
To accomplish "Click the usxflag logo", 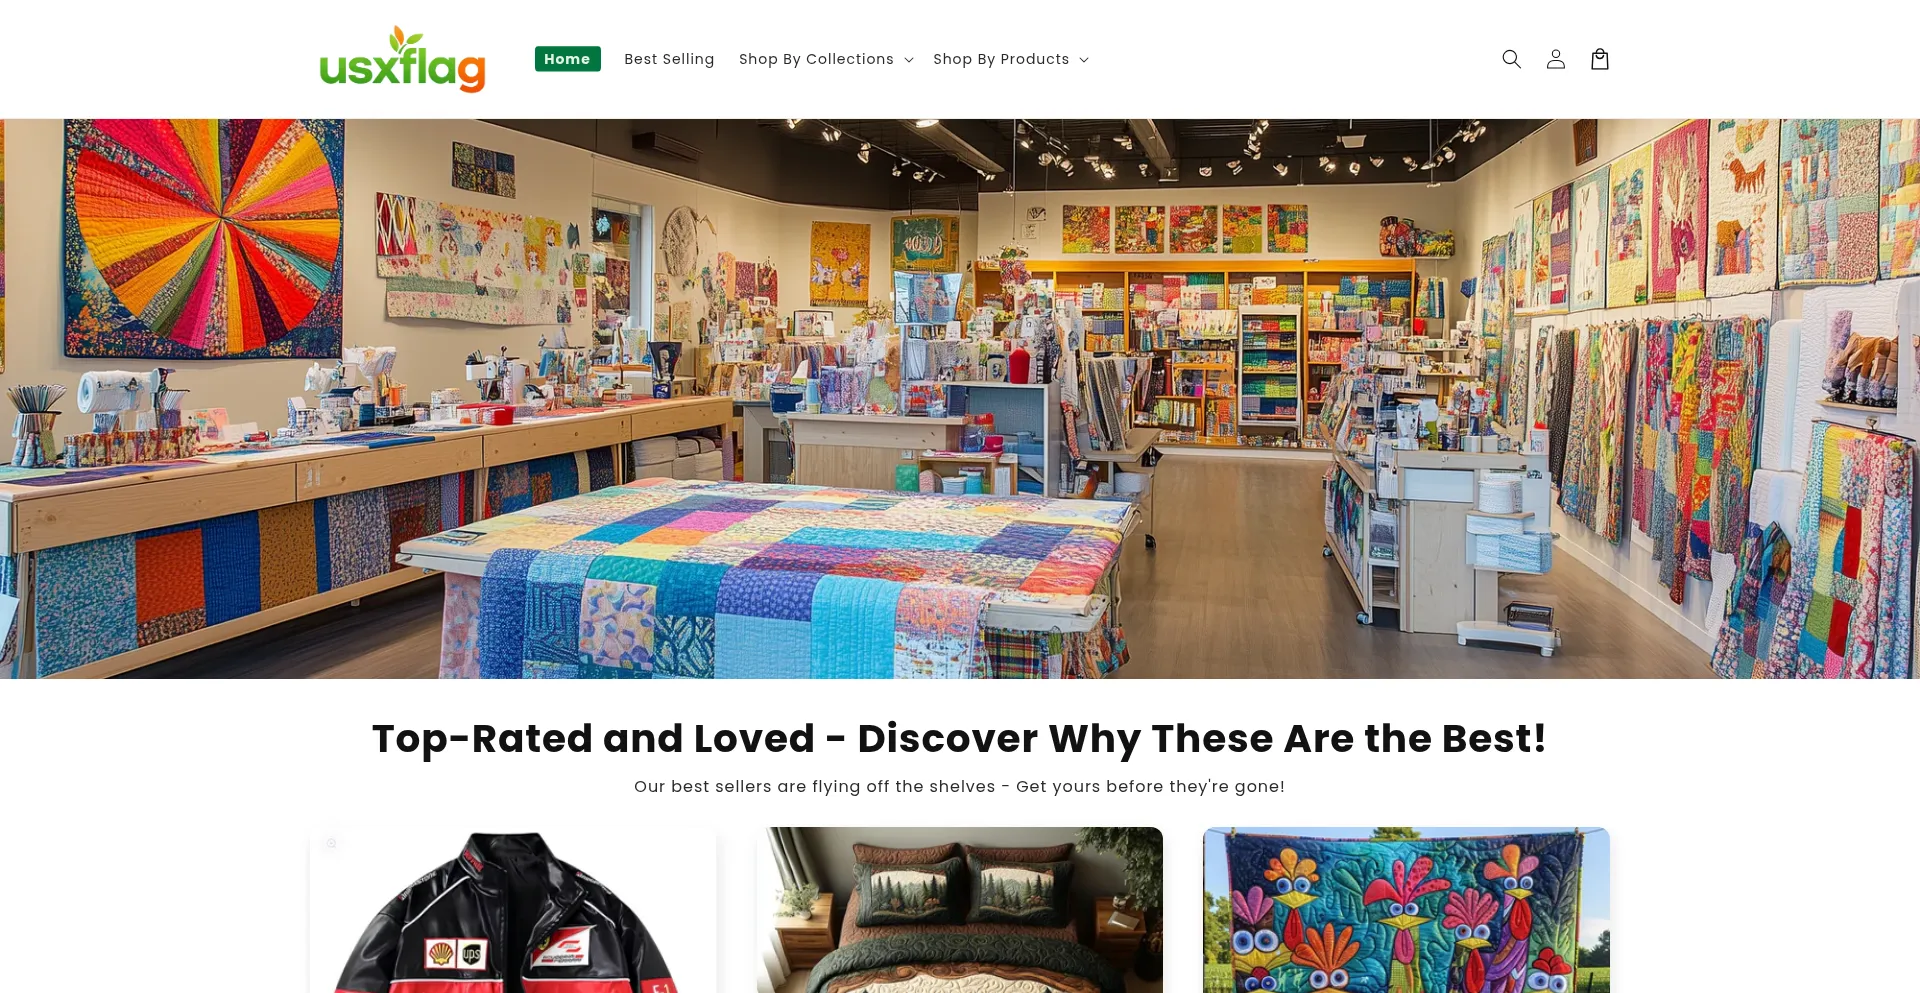I will point(402,59).
